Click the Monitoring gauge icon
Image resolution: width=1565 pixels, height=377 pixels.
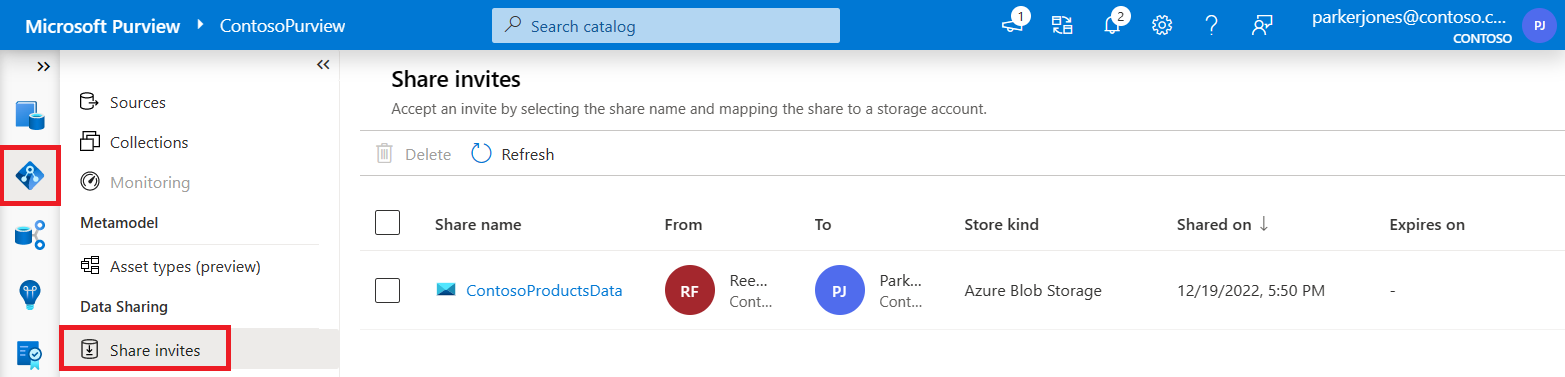pyautogui.click(x=90, y=182)
